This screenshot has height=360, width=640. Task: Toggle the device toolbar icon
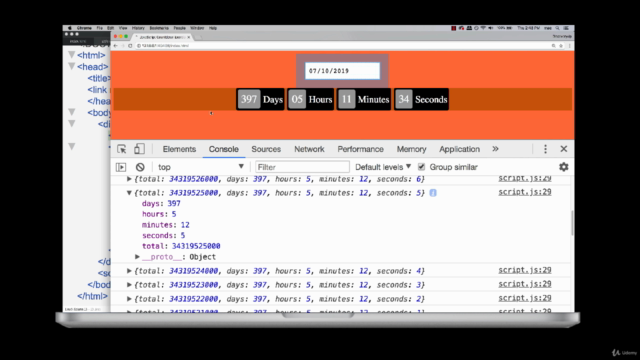pos(139,149)
